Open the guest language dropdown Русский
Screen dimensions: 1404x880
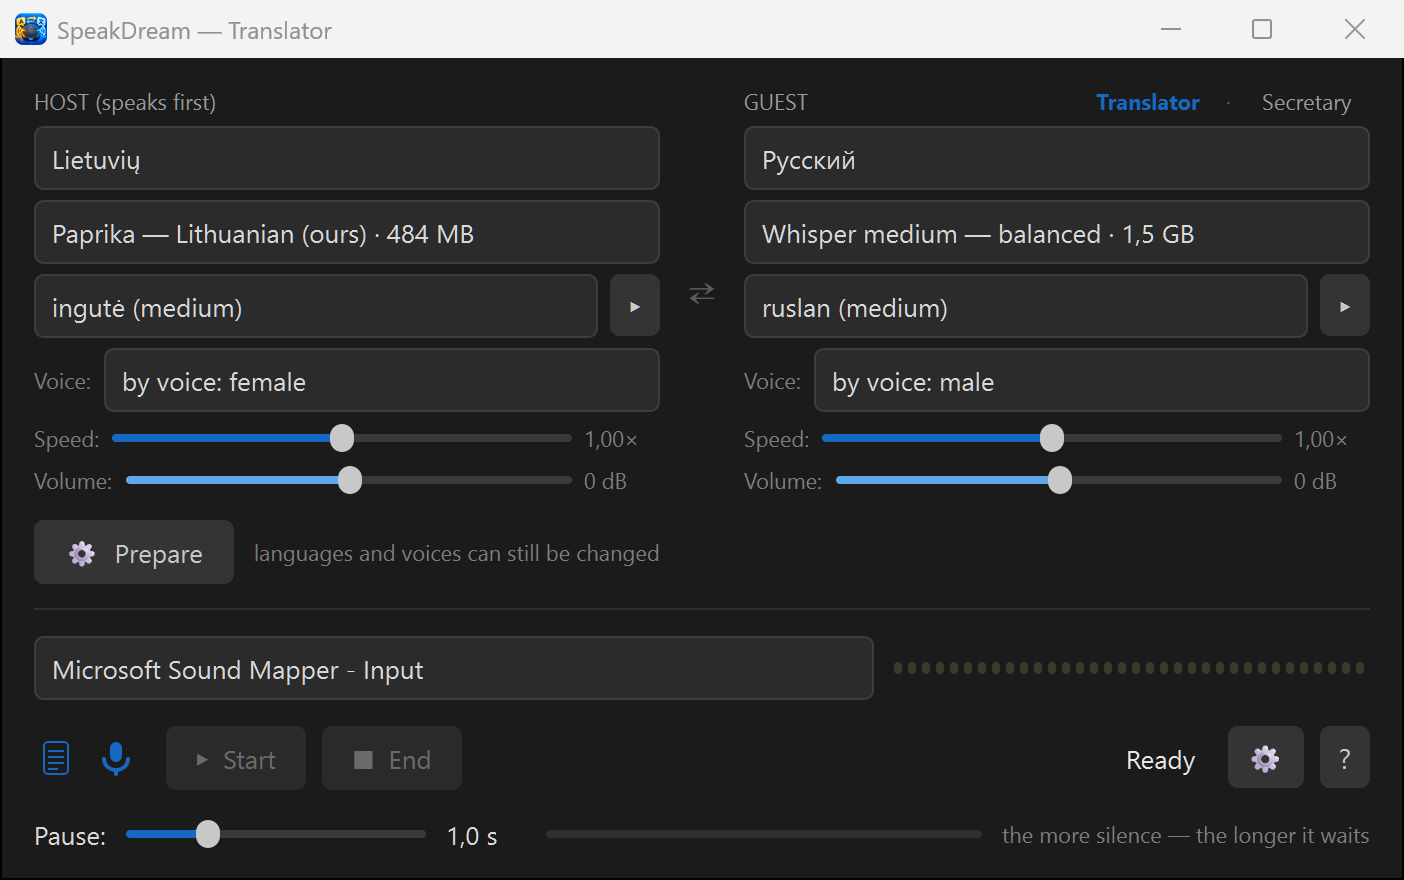1057,158
